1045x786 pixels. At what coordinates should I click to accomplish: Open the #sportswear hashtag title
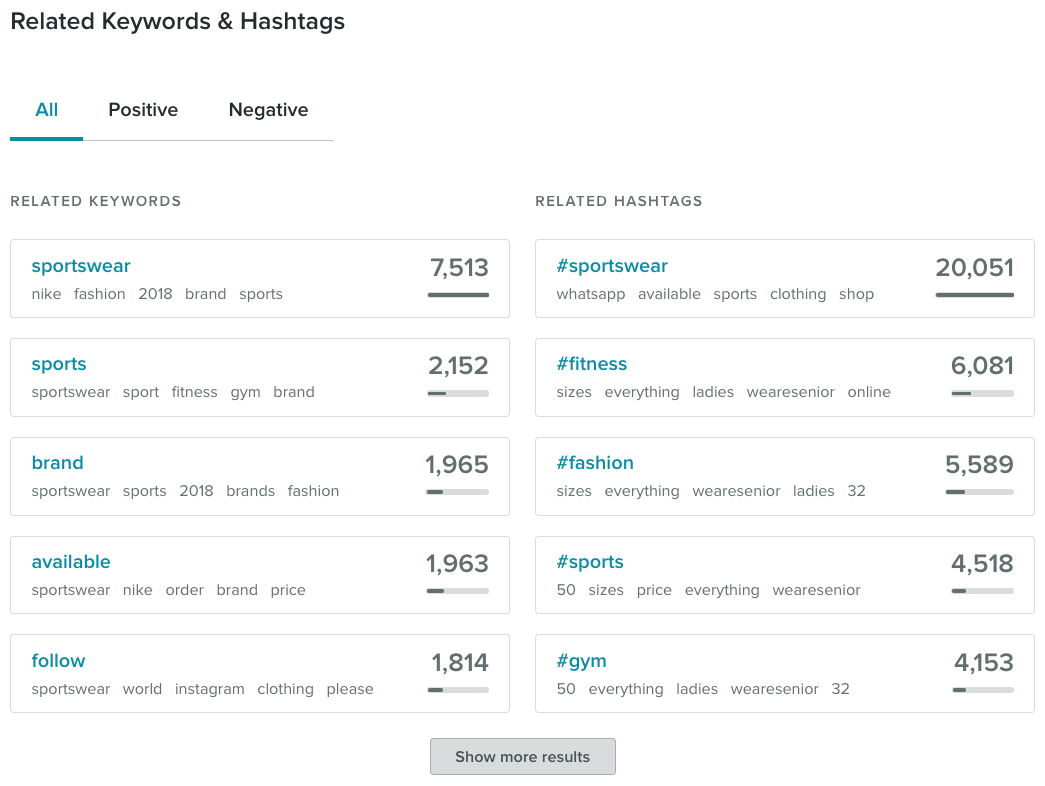coord(612,266)
